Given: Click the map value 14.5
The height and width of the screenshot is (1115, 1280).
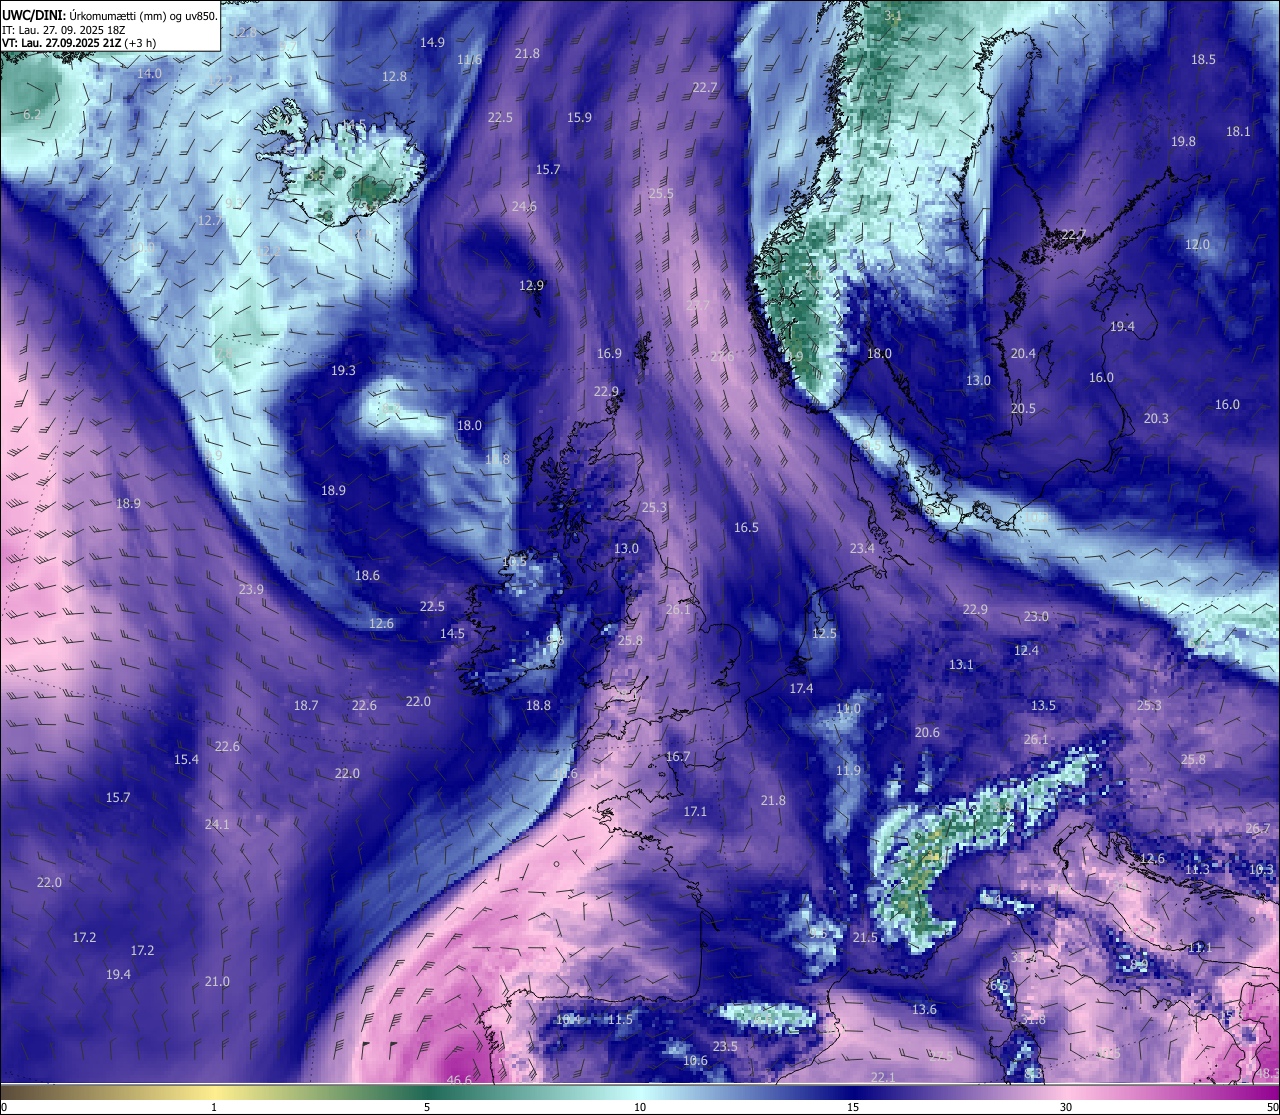Looking at the screenshot, I should [x=452, y=633].
